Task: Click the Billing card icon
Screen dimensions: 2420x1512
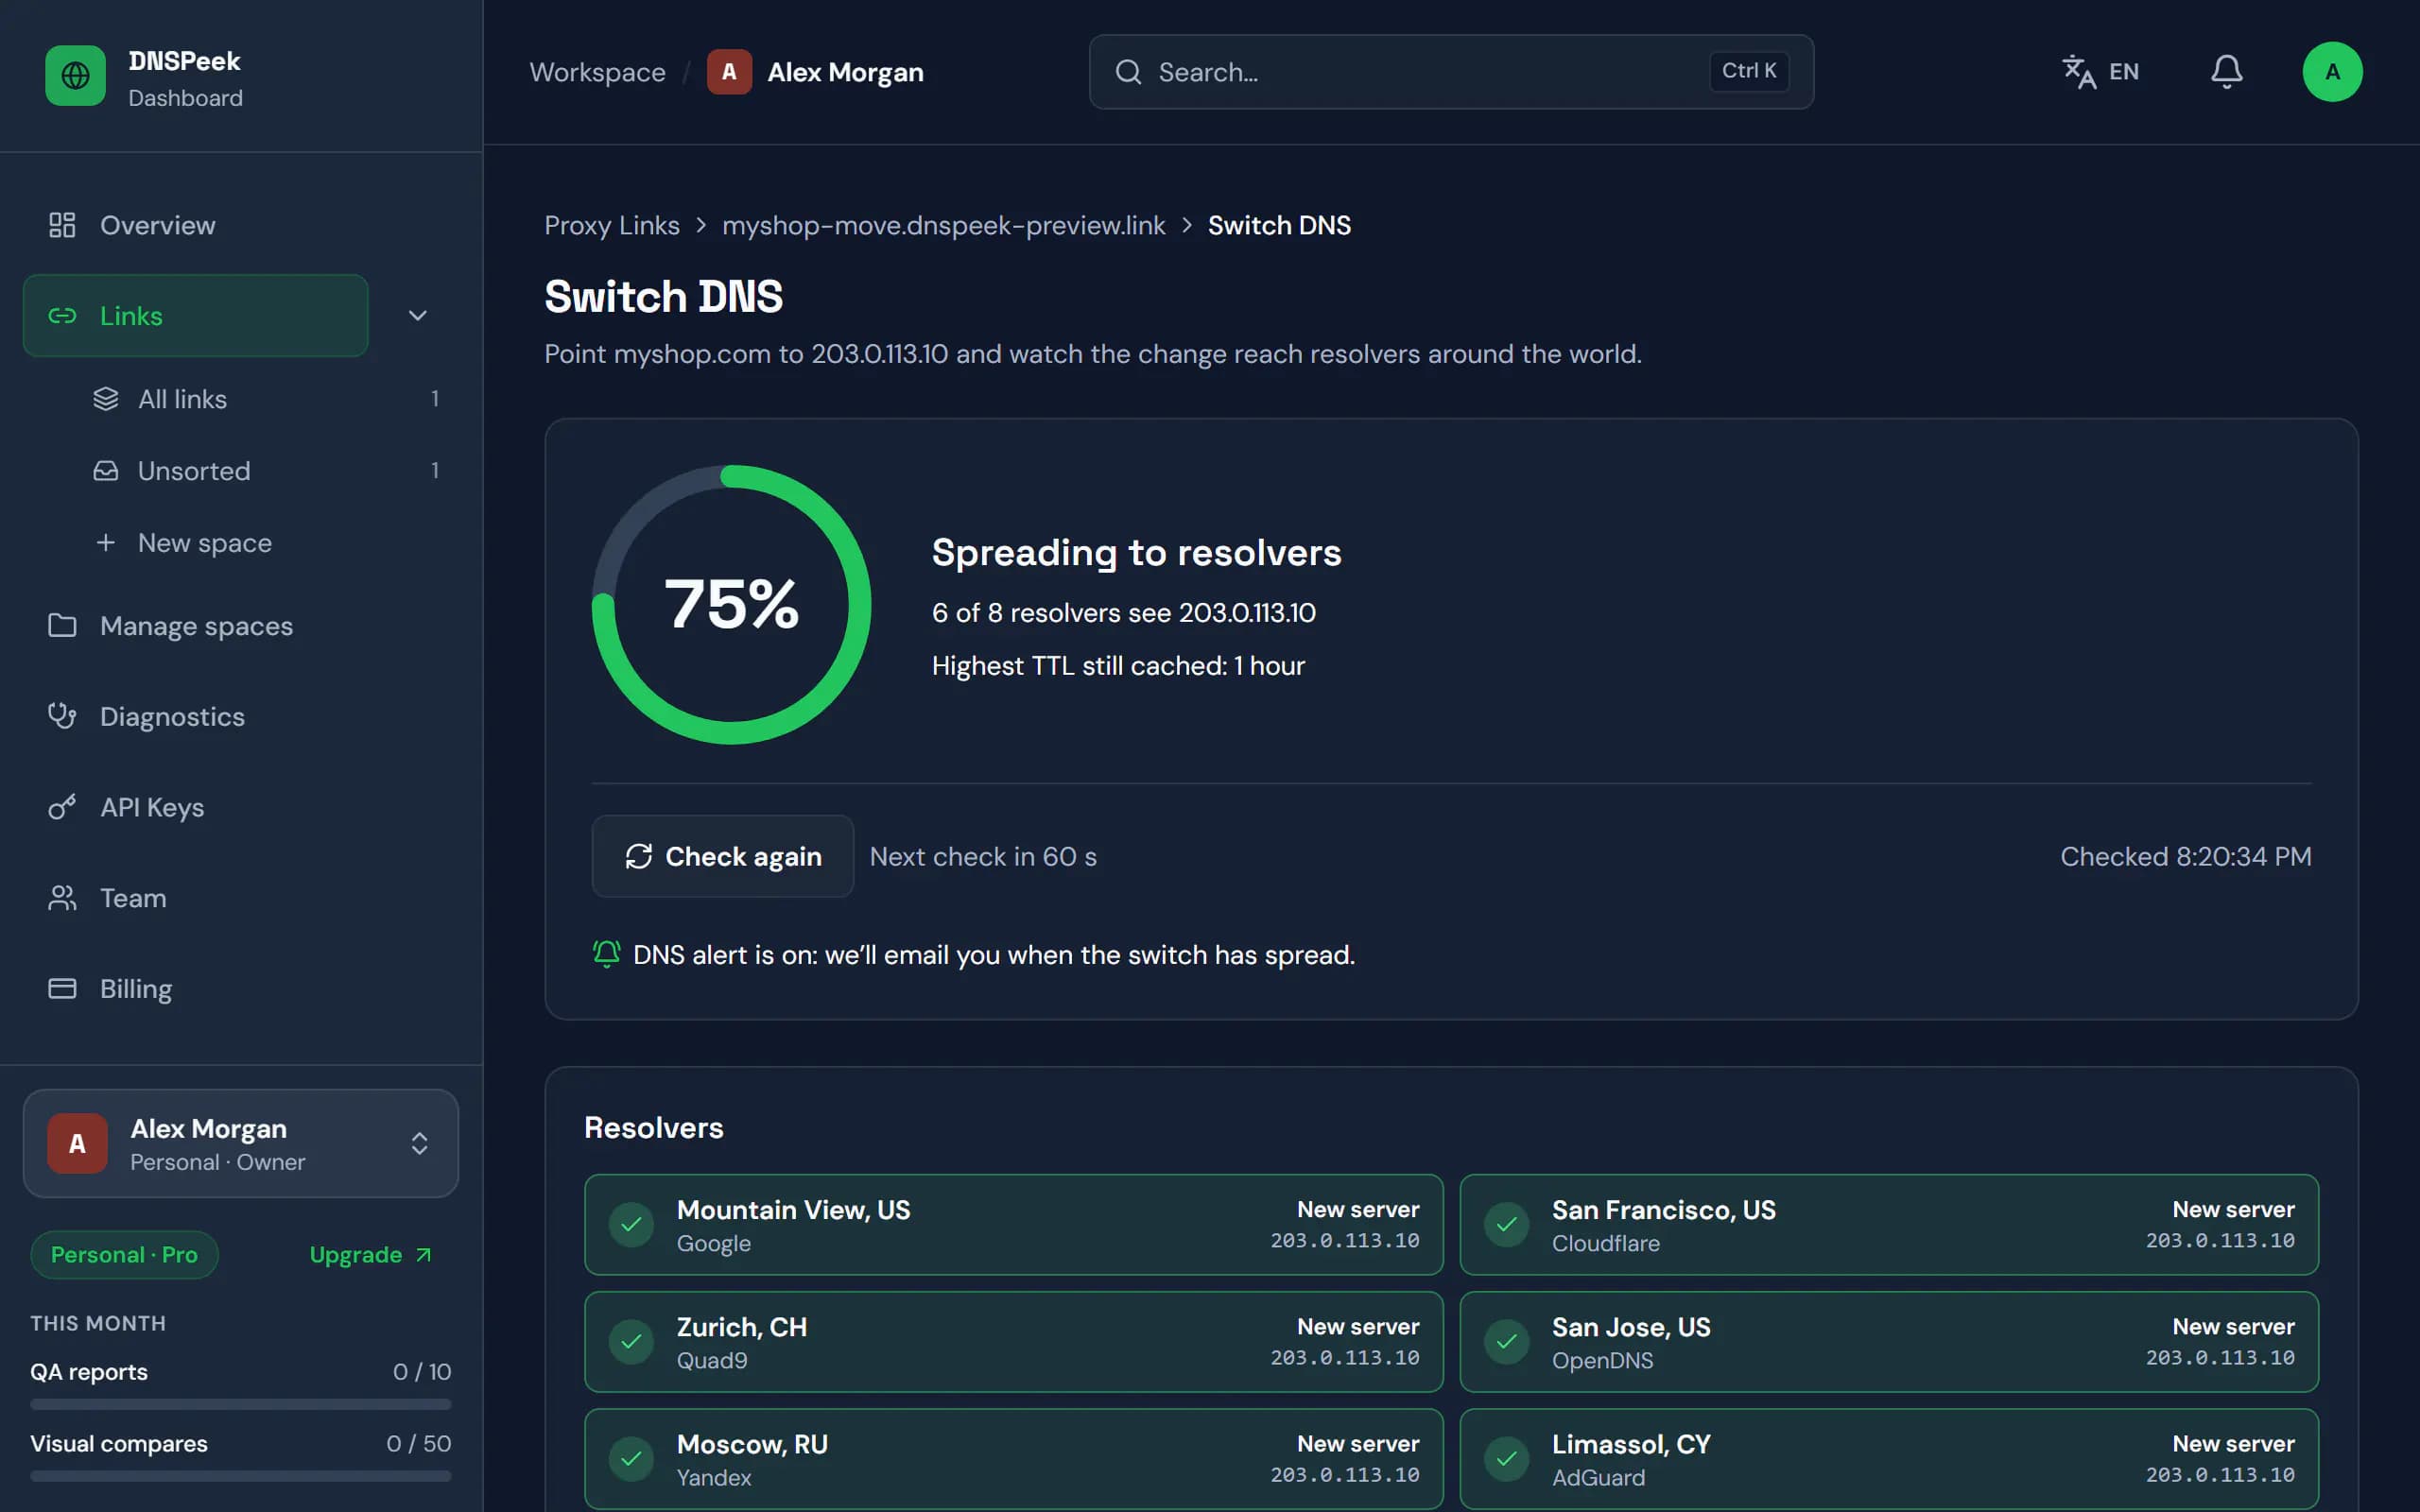Action: 62,989
